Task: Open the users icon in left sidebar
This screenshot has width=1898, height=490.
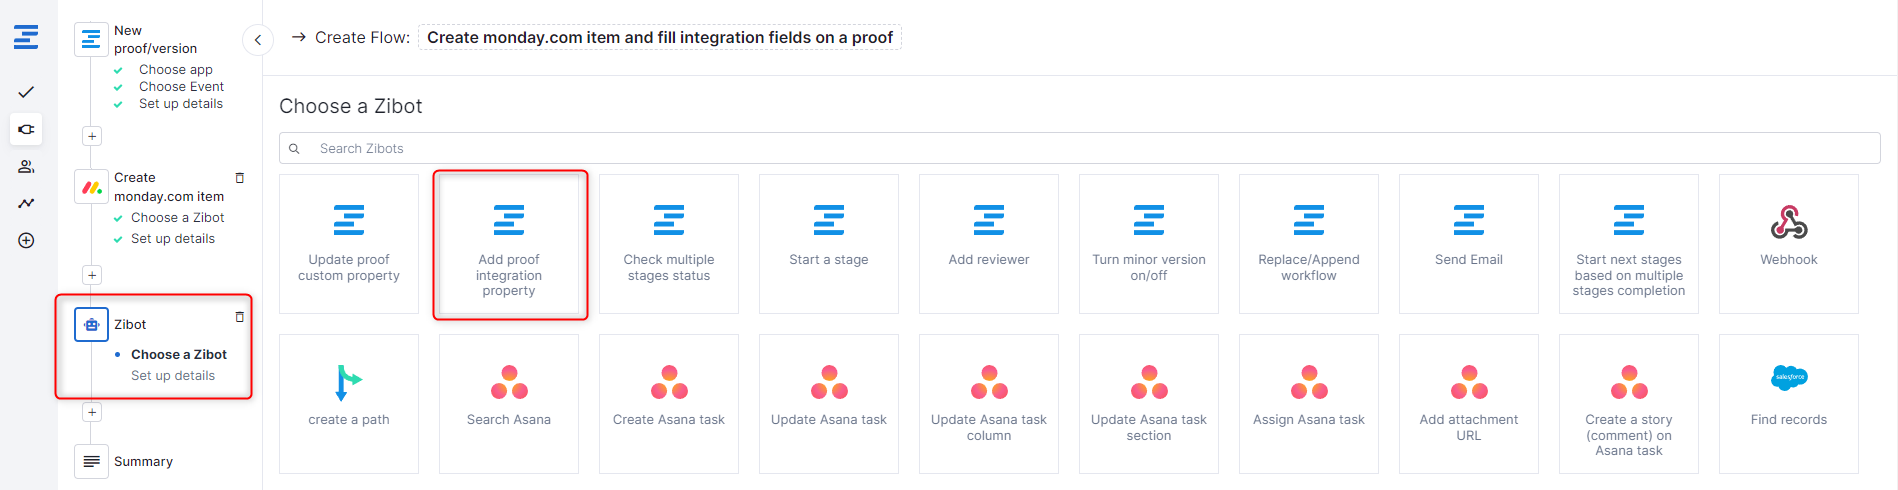Action: click(x=26, y=166)
